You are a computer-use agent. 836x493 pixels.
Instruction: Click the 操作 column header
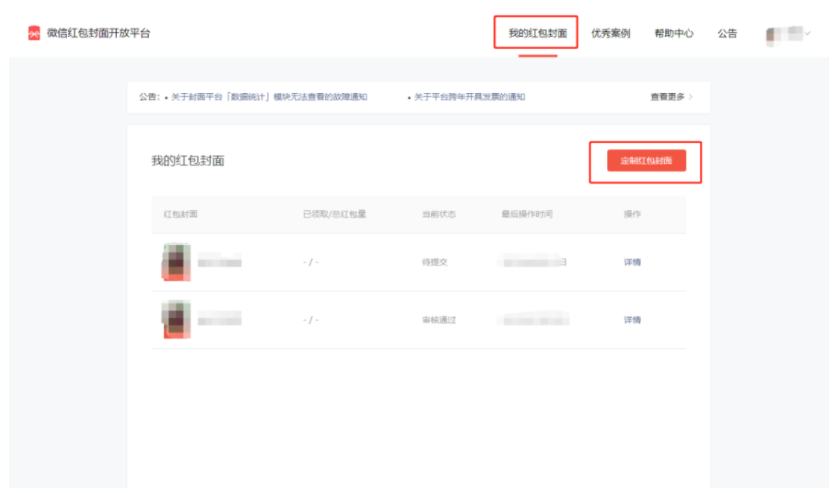click(632, 214)
